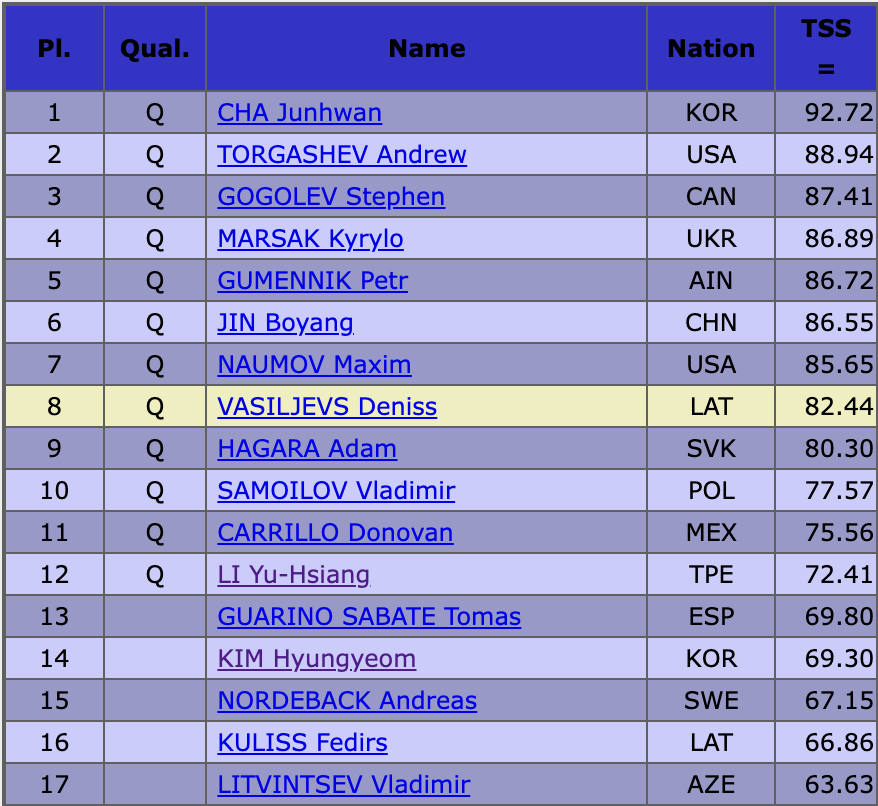This screenshot has height=806, width=878.
Task: Open CARRILLO Donovan's profile link
Action: click(x=335, y=533)
